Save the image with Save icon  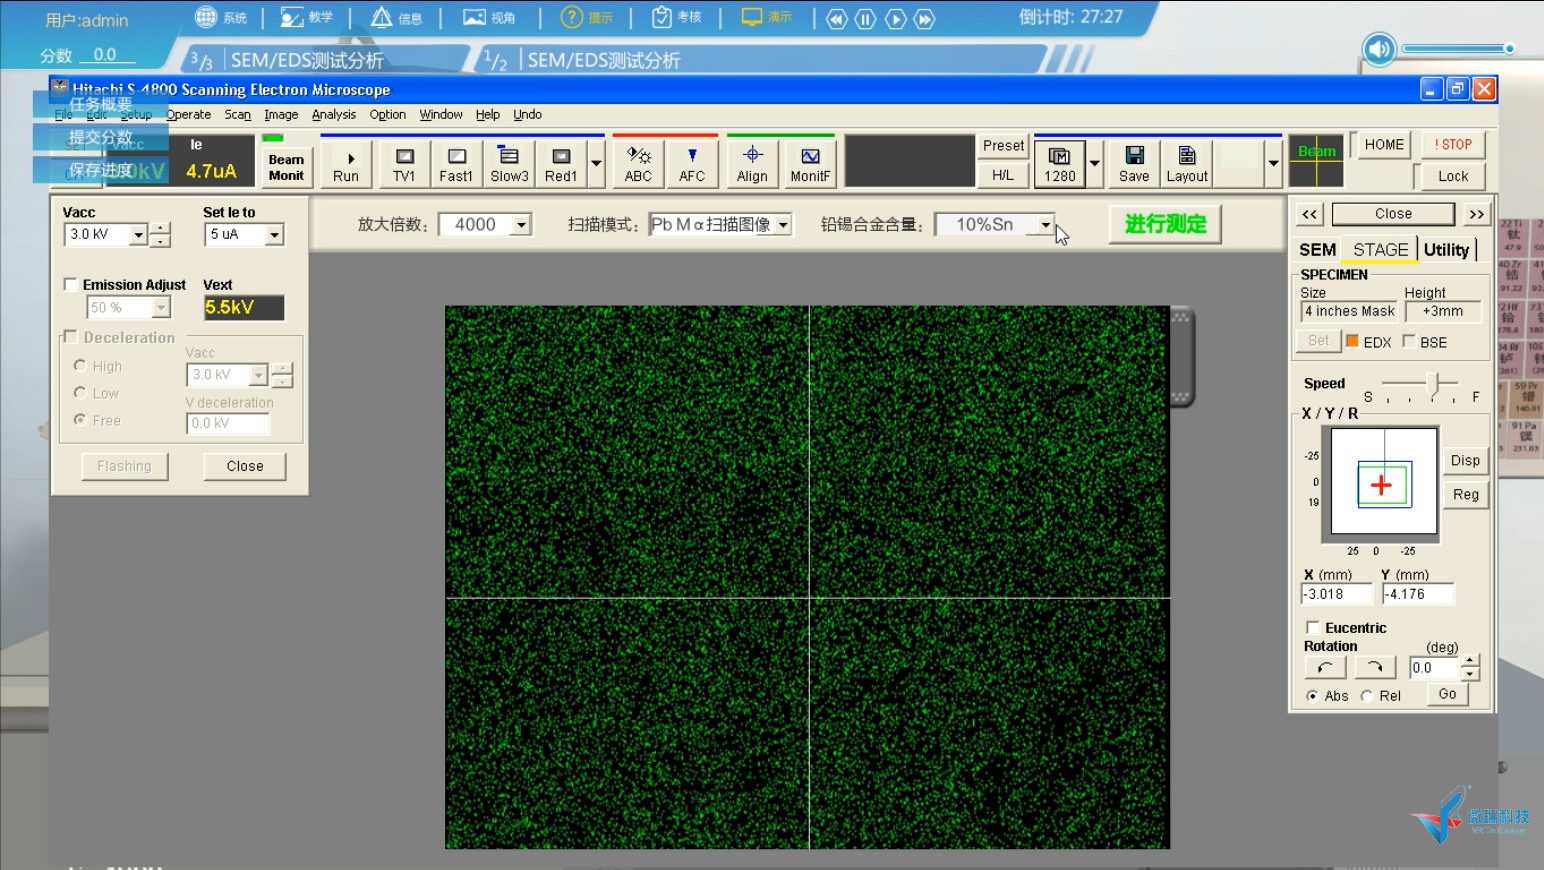click(1134, 165)
